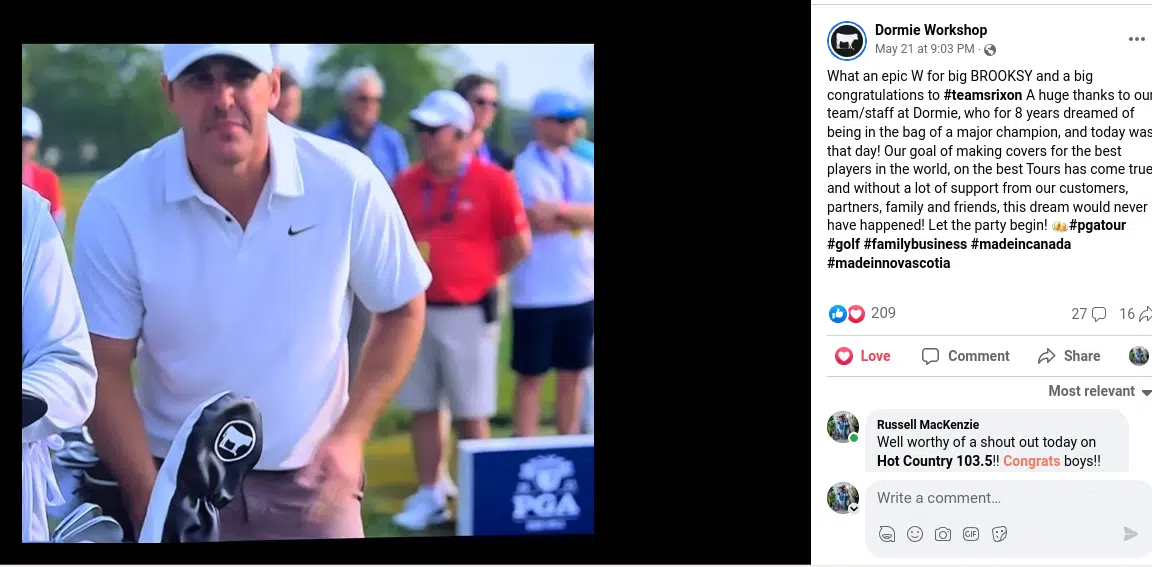Open the emoji picker for comment
The width and height of the screenshot is (1152, 567).
tap(915, 535)
